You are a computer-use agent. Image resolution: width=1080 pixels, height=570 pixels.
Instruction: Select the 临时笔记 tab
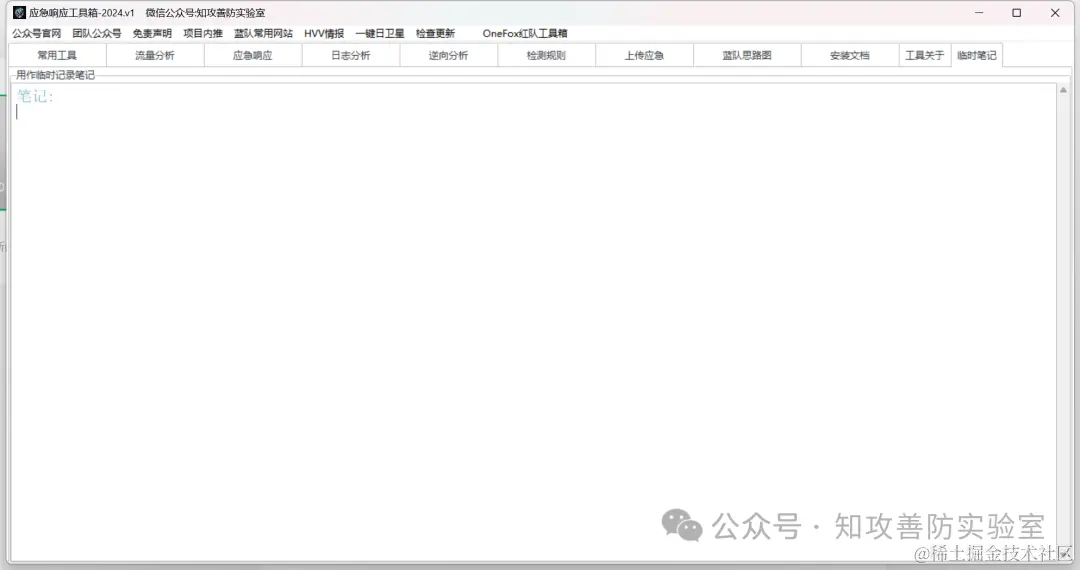coord(977,55)
